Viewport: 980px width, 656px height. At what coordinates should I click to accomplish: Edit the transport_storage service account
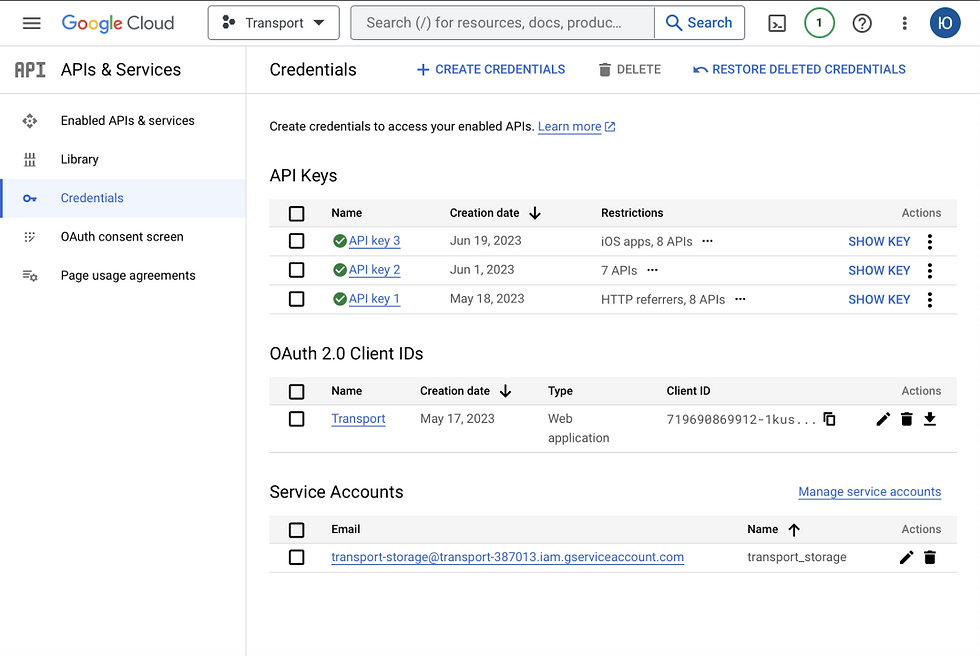pyautogui.click(x=906, y=557)
